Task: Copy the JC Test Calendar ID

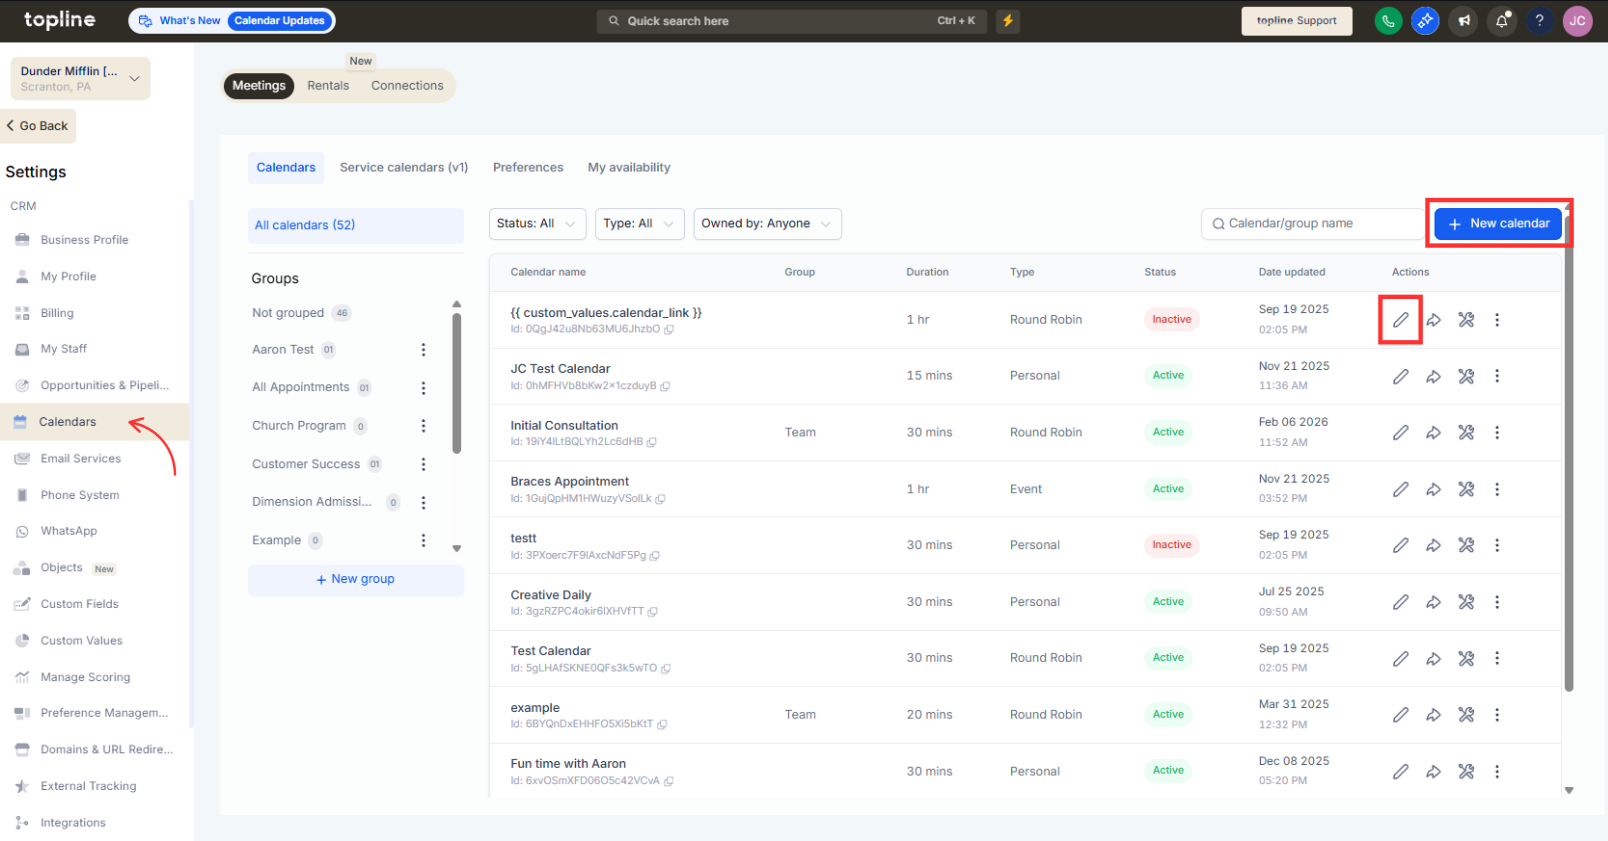Action: [665, 386]
